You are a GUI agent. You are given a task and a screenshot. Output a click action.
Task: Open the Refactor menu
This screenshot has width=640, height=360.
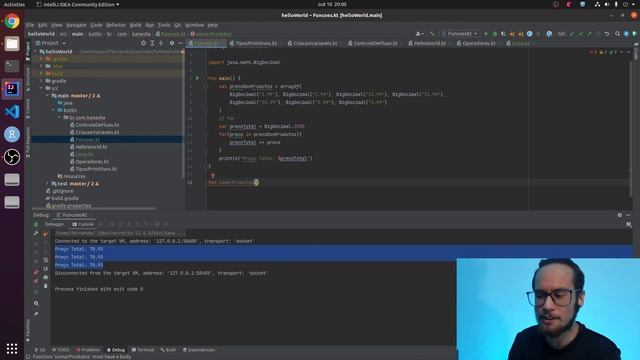coord(116,25)
